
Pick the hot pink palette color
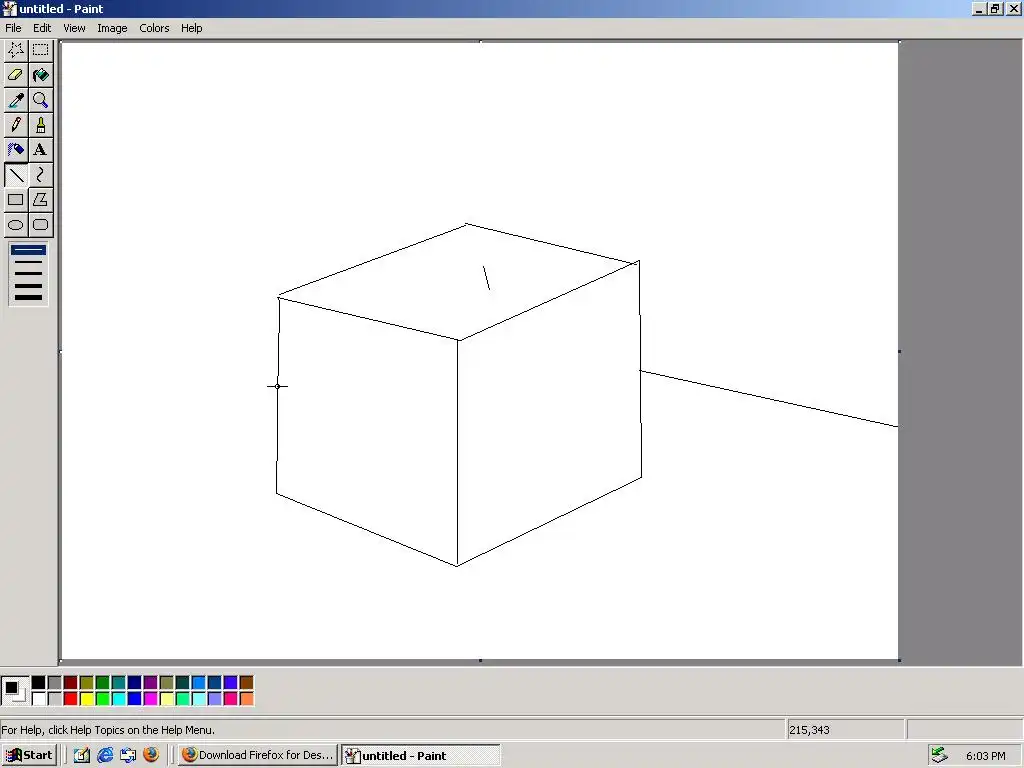[231, 699]
